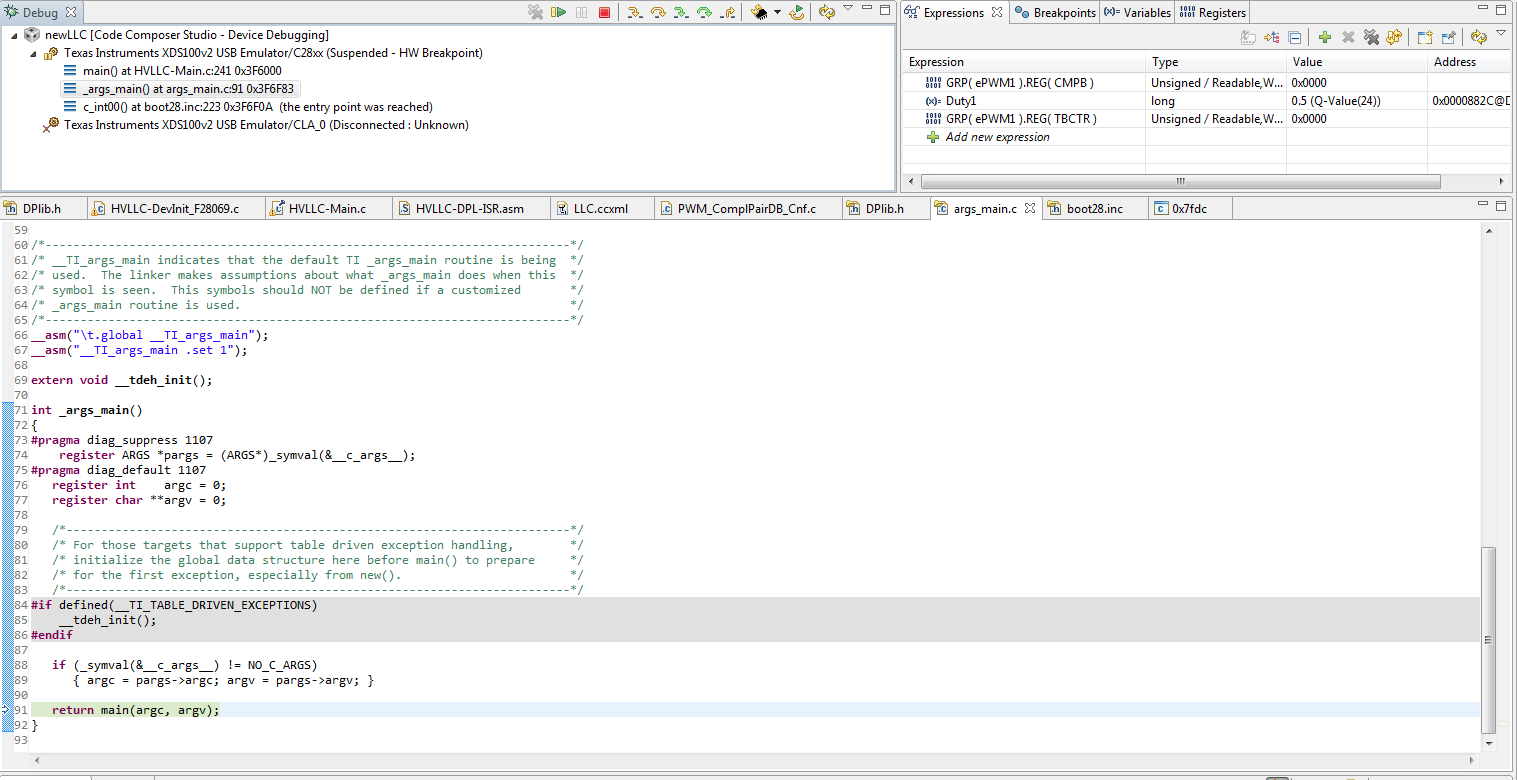Click 'Add new expression' row
1517x780 pixels.
[997, 137]
